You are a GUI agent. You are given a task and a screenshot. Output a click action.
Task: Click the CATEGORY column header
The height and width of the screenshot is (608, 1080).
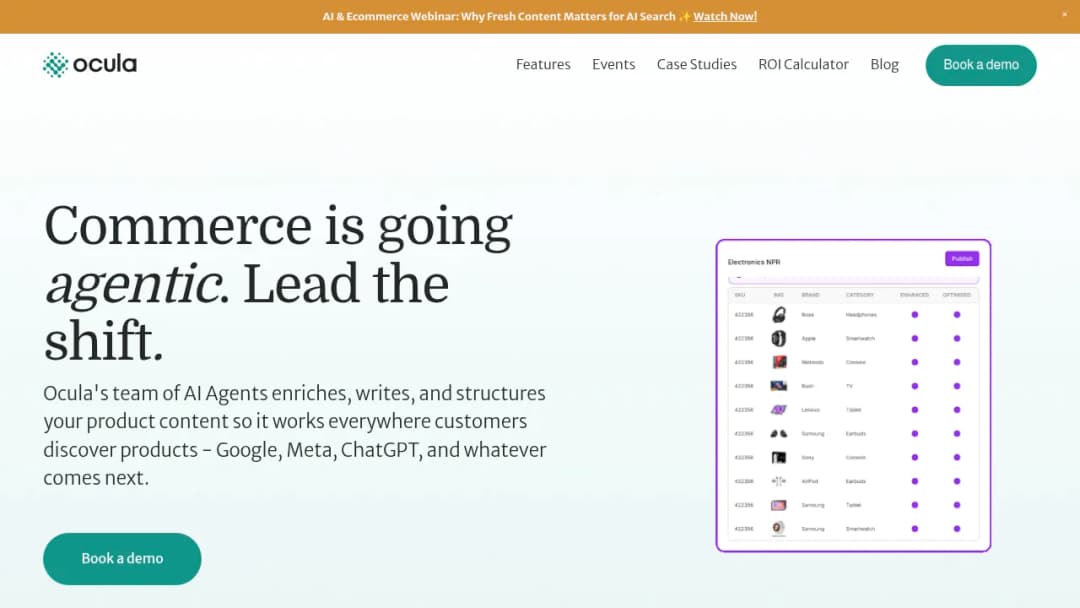(x=860, y=295)
